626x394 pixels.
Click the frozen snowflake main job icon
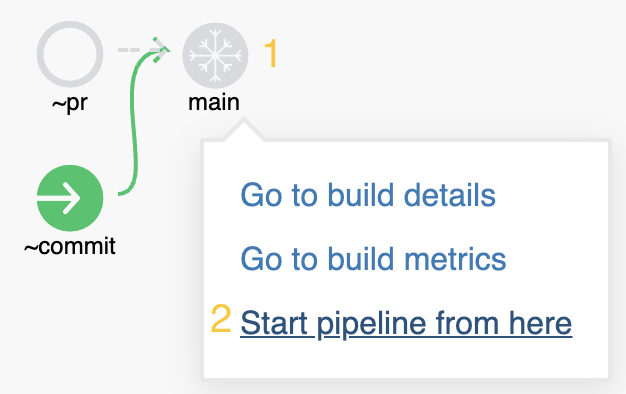pos(215,55)
